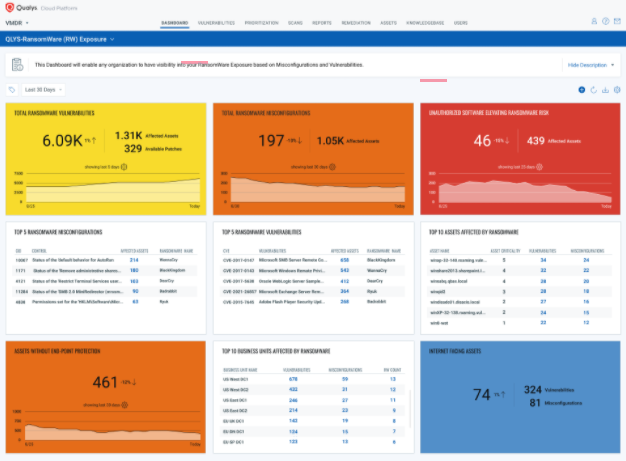The width and height of the screenshot is (626, 461).
Task: Download the dashboard using the export icon
Action: coord(605,90)
